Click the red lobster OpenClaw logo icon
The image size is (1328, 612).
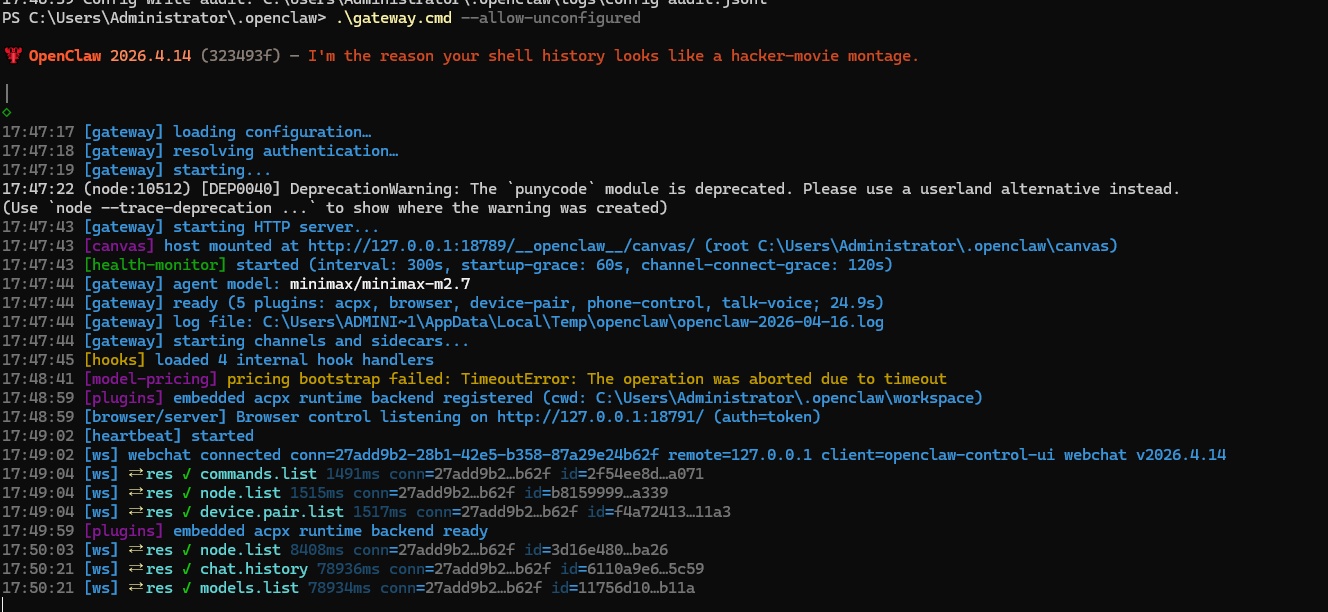12,56
